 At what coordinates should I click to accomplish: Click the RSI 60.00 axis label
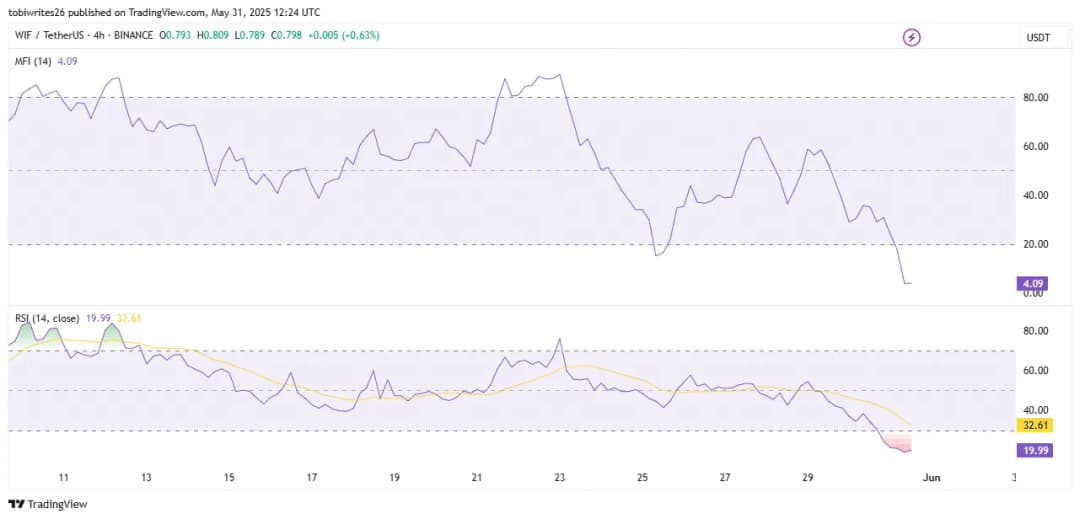point(1035,371)
